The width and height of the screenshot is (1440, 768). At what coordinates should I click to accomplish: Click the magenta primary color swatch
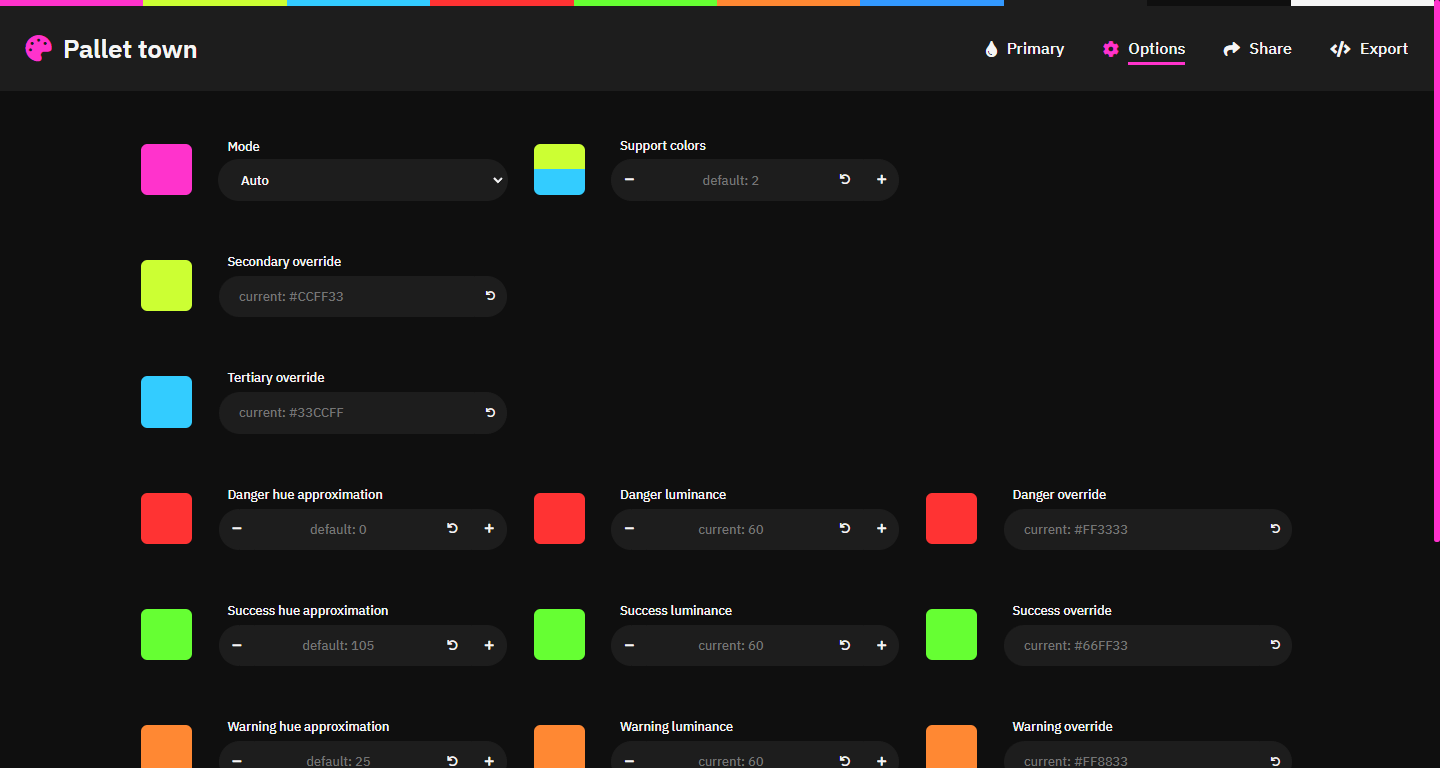[166, 169]
